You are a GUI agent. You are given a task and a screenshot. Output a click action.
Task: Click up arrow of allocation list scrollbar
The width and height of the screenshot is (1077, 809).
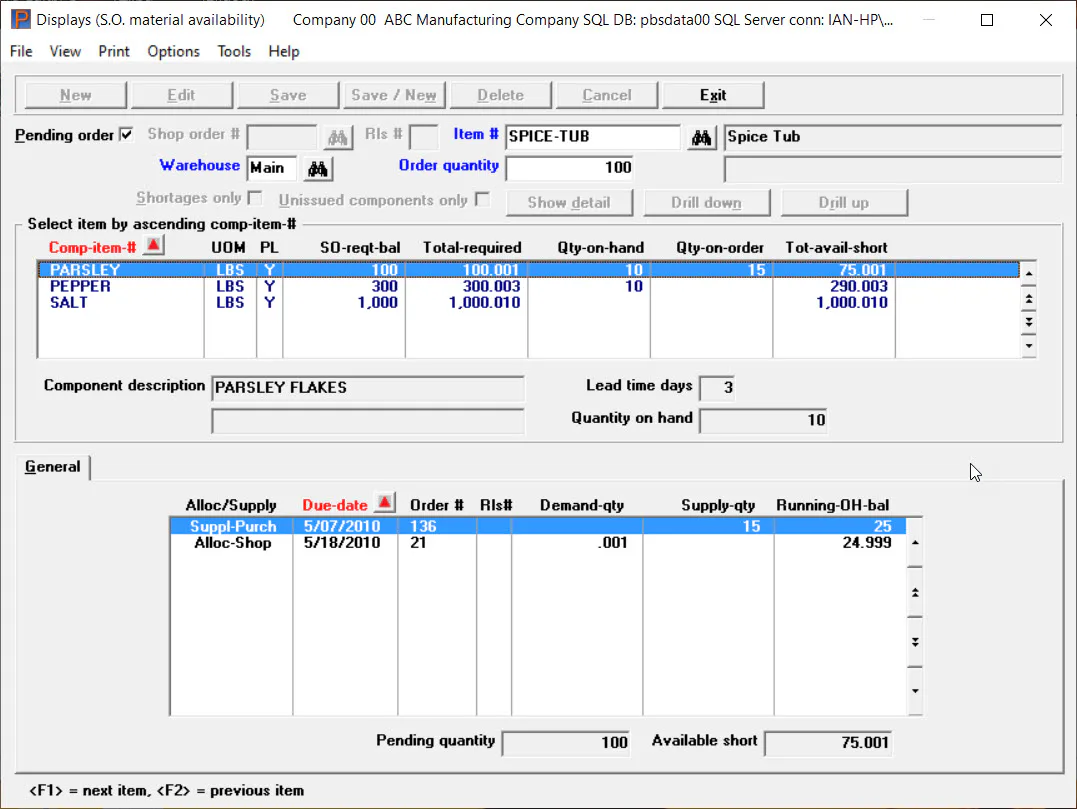pos(915,543)
